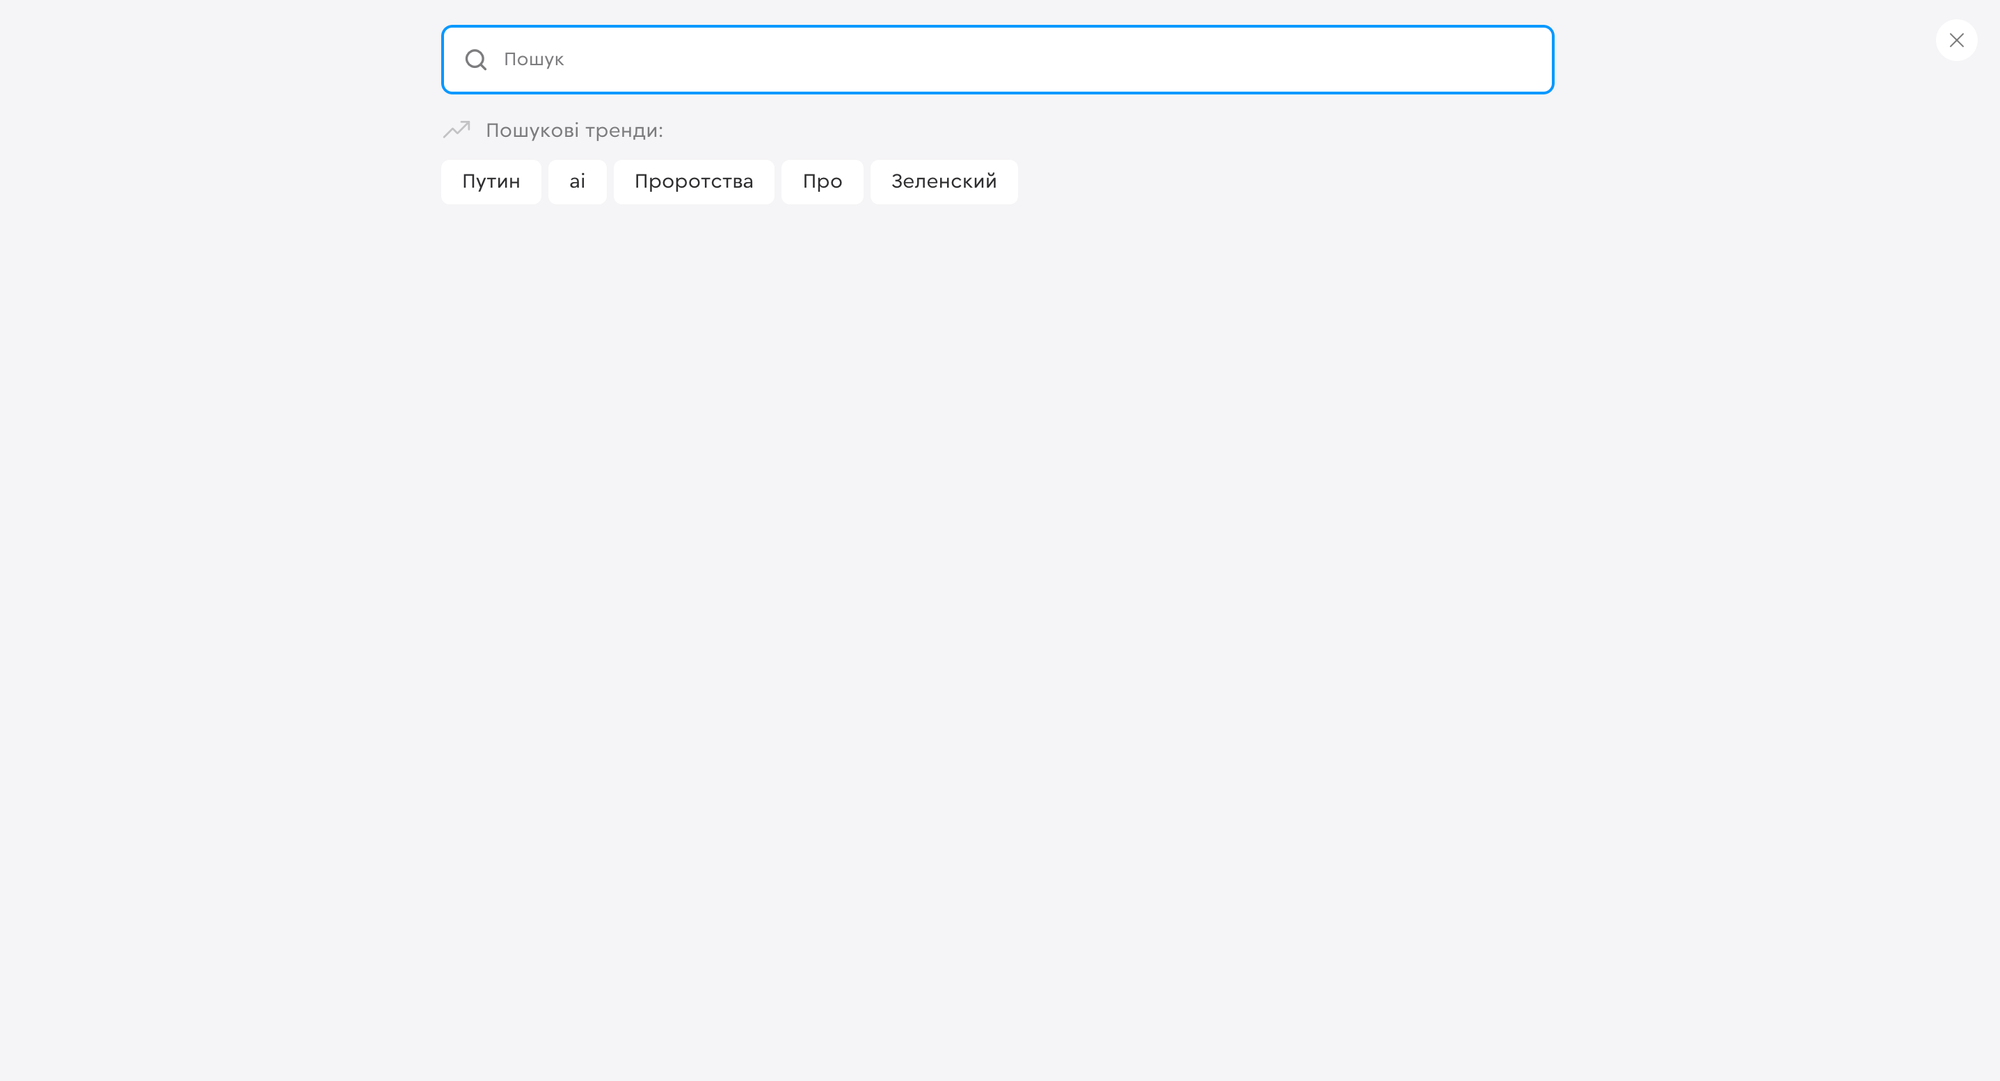Click the Пошукові тренди label
Viewport: 2000px width, 1081px height.
(x=574, y=131)
